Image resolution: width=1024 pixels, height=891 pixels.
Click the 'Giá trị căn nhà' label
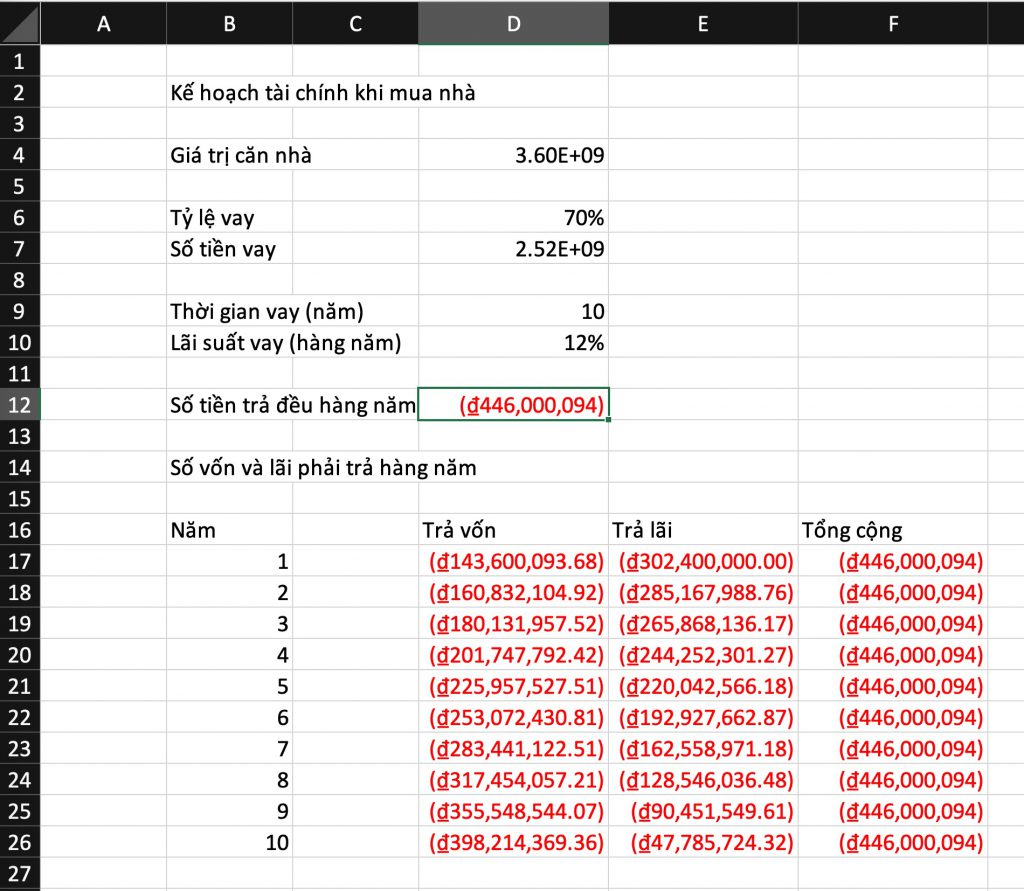tap(241, 155)
